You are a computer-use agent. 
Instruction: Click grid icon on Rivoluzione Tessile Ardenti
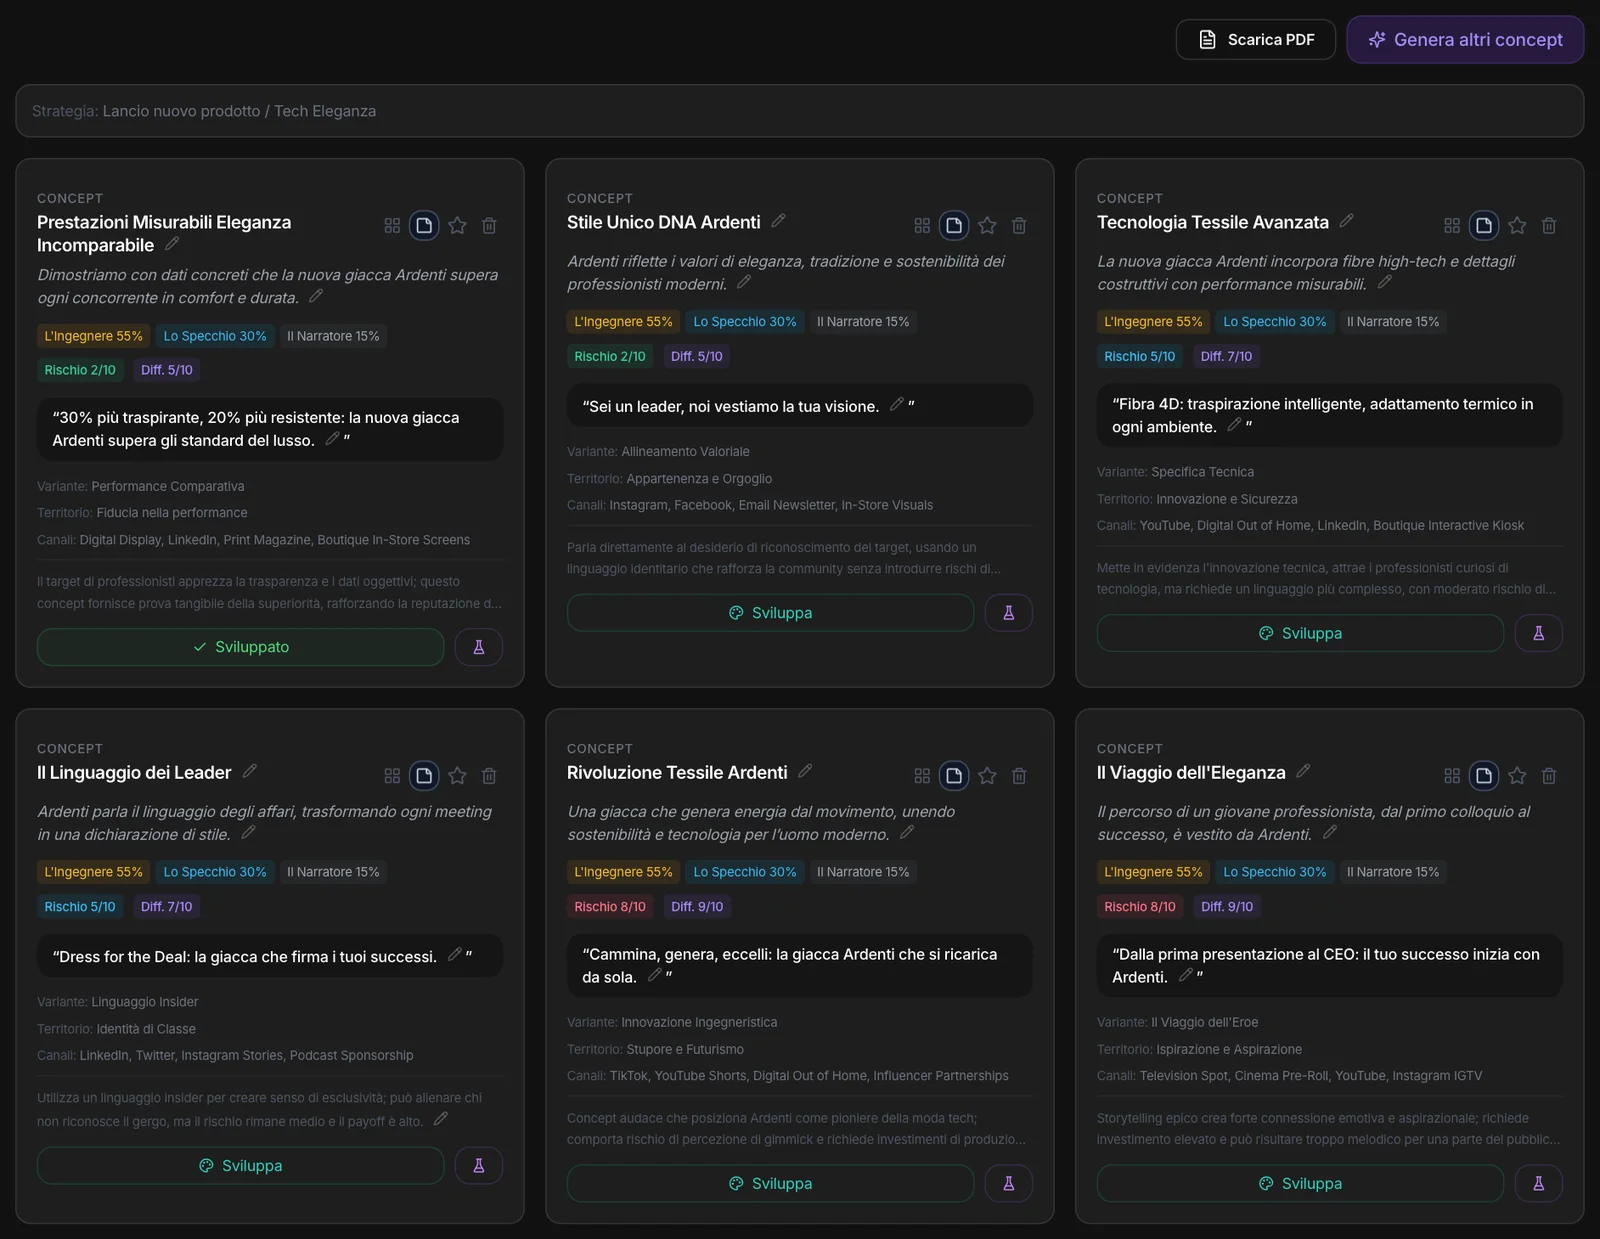[x=922, y=776]
